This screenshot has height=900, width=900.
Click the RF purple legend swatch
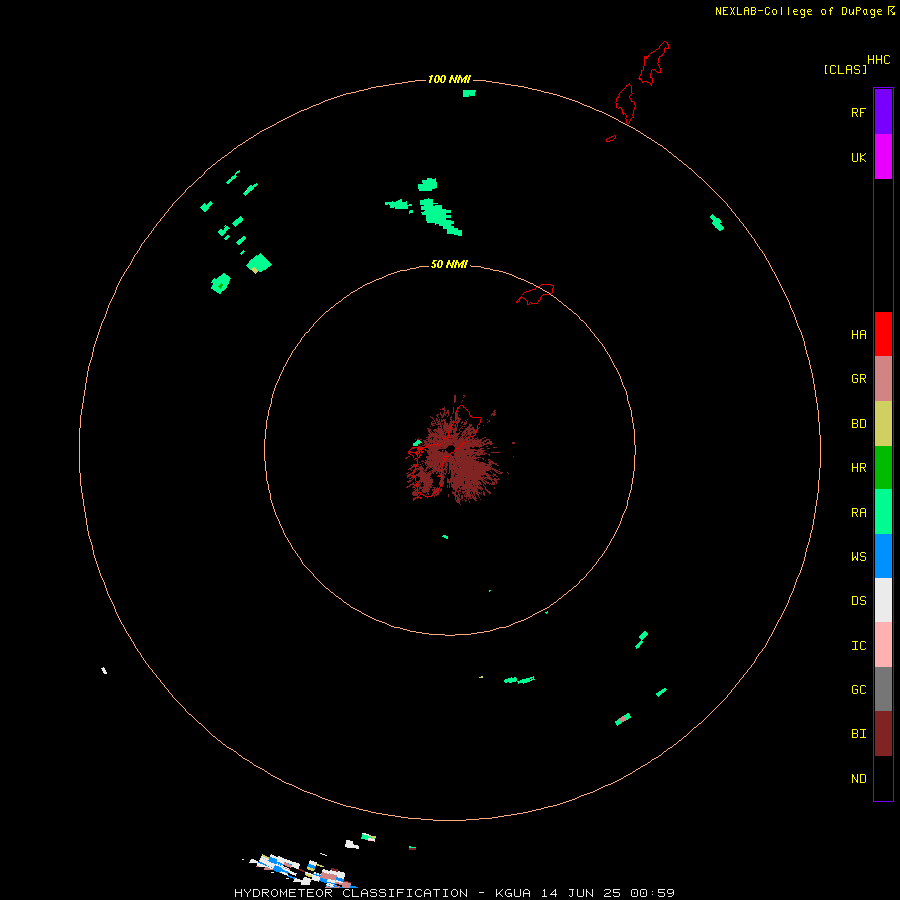pos(883,112)
